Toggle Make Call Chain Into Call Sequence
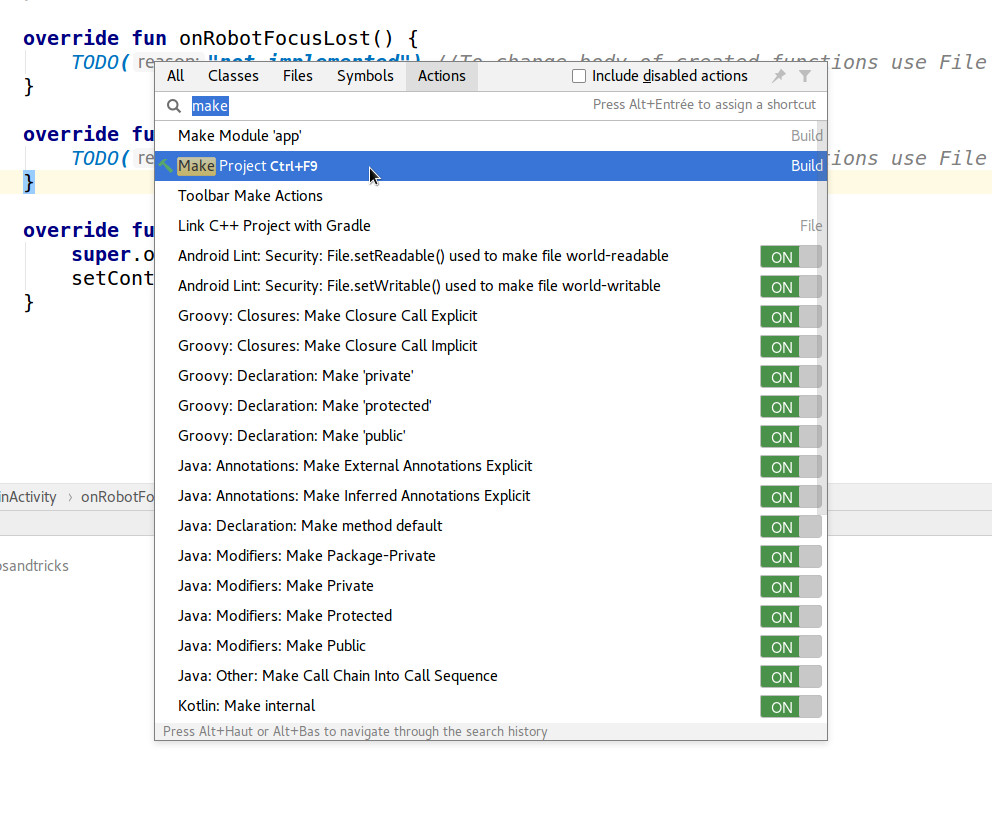Screen dimensions: 992x815 coord(791,676)
